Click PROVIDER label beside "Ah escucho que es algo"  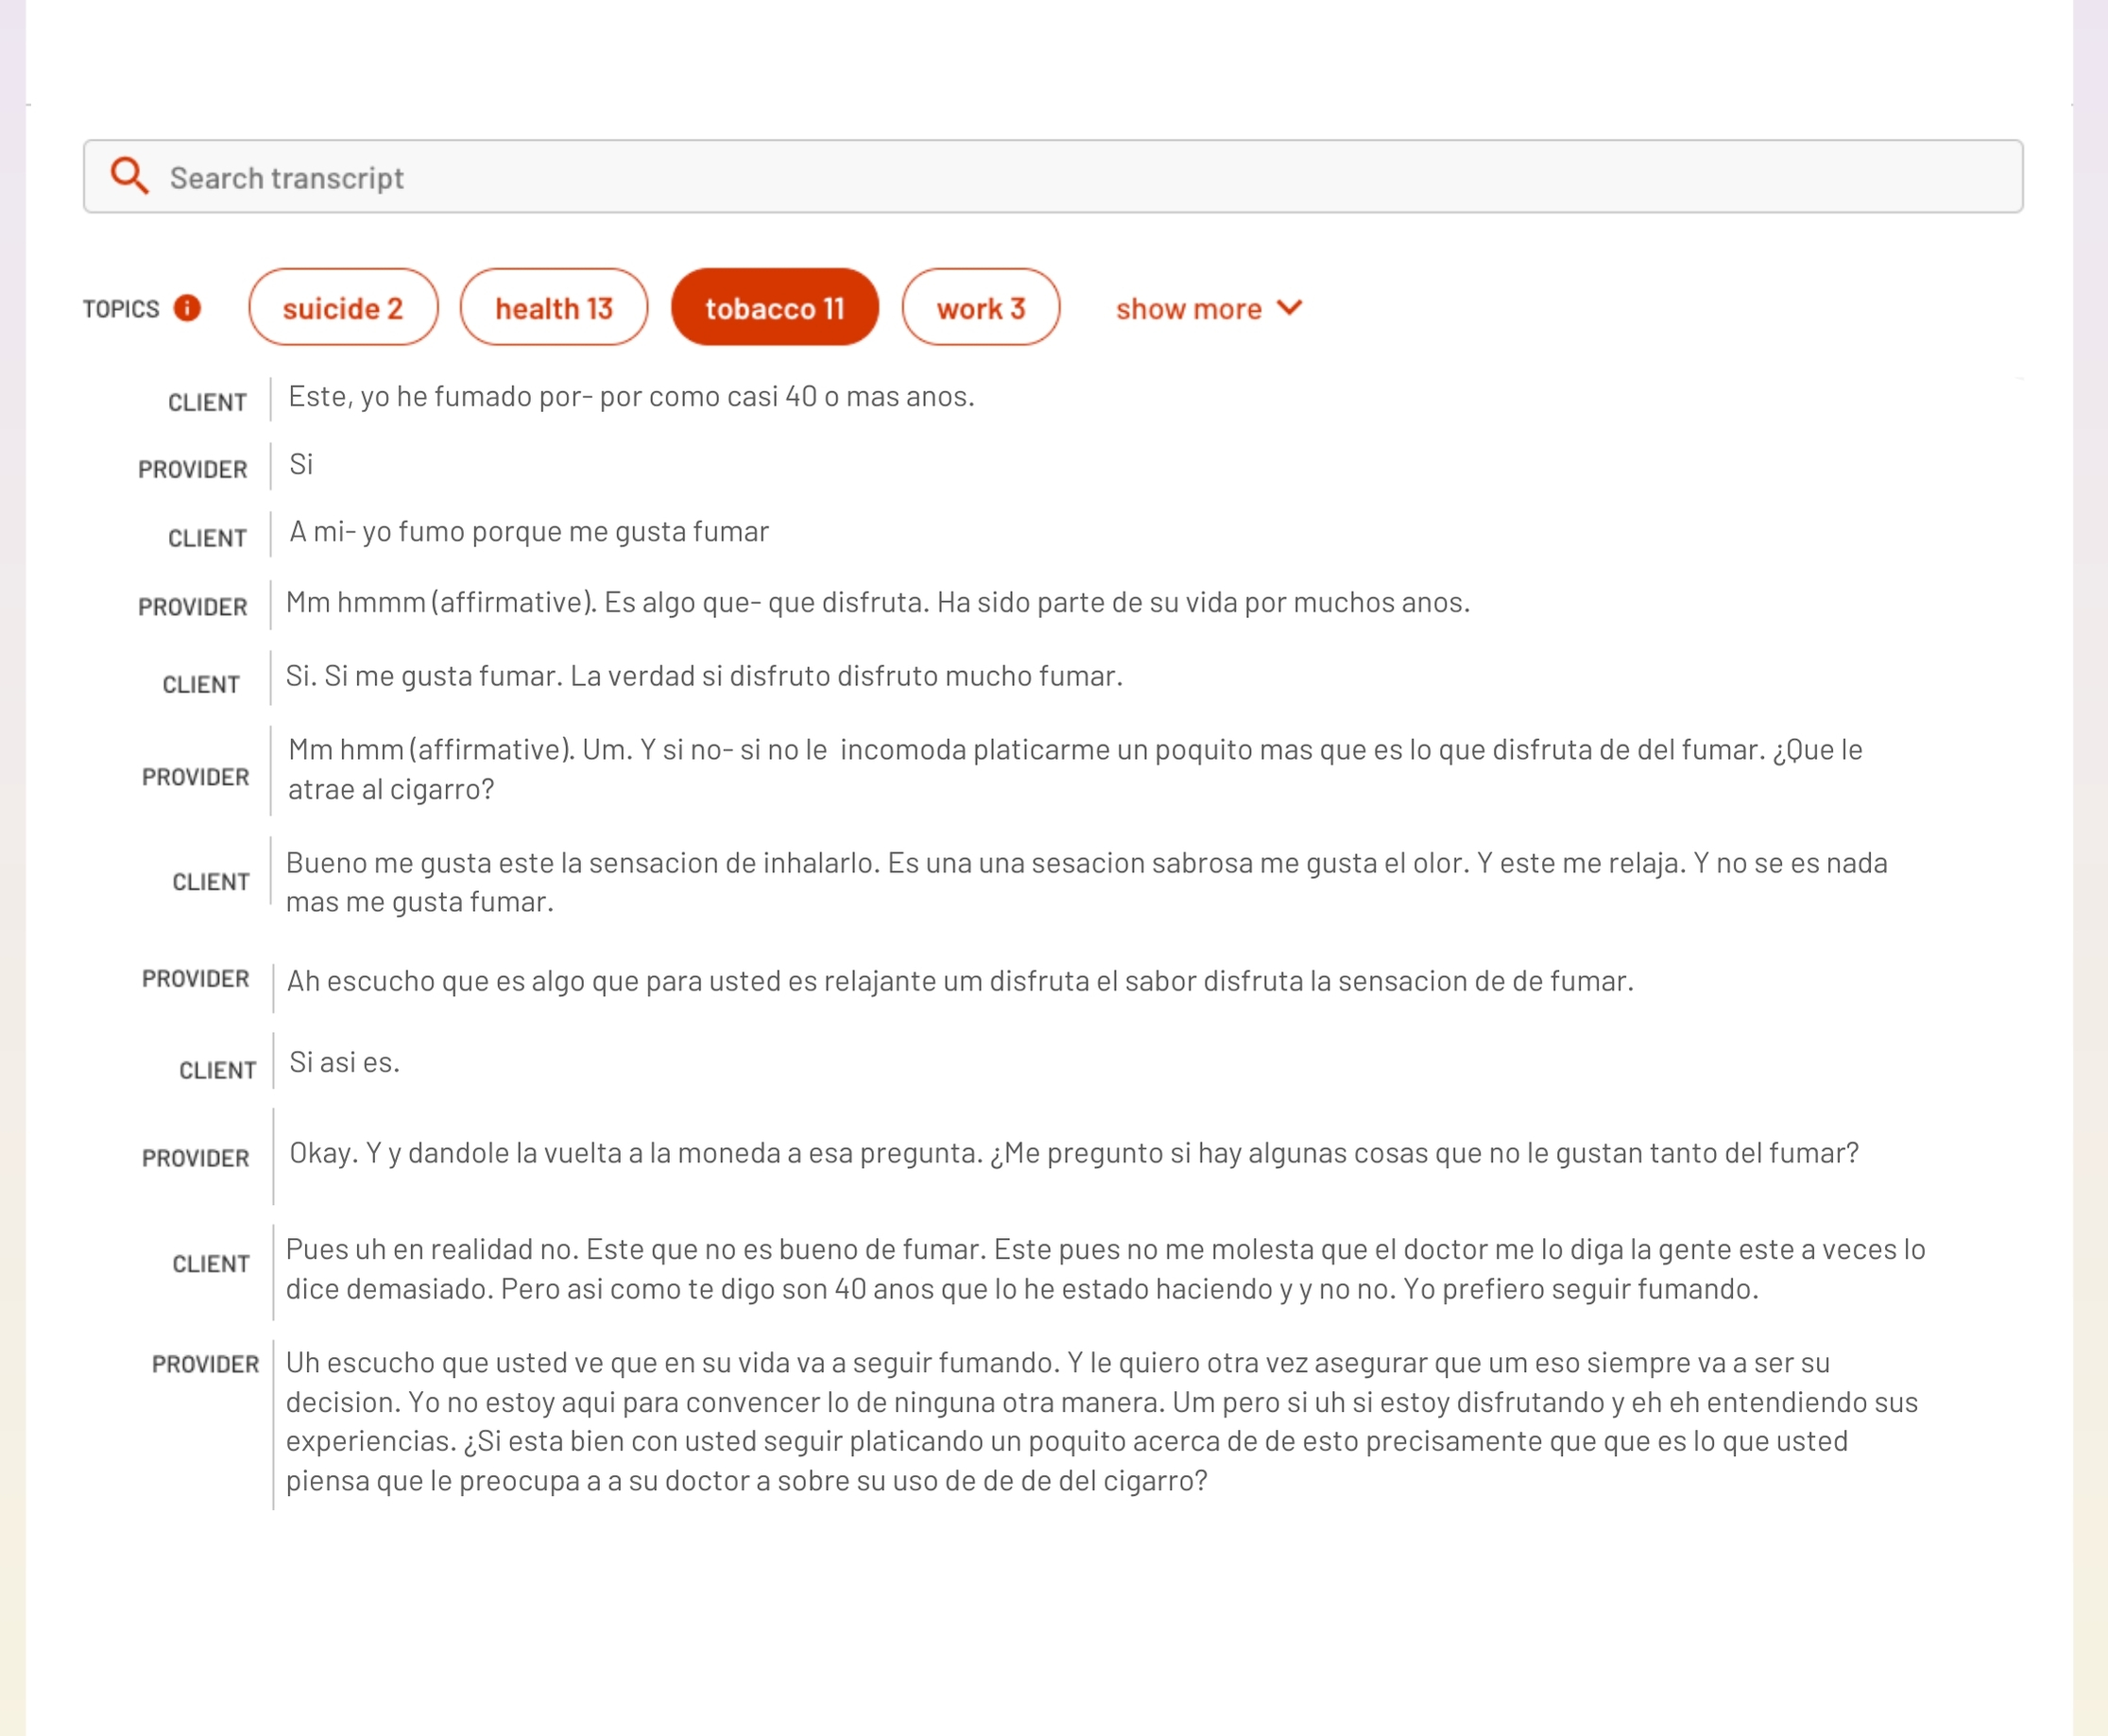click(x=195, y=979)
